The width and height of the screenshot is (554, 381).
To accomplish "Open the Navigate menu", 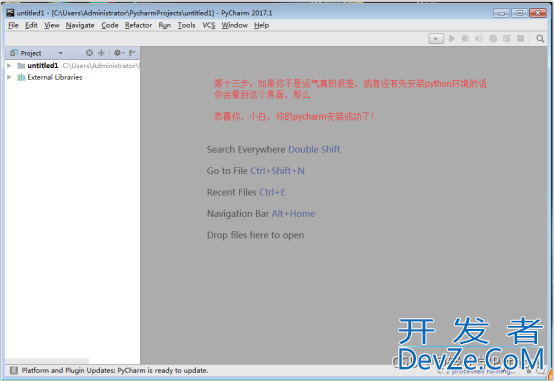I will 80,25.
